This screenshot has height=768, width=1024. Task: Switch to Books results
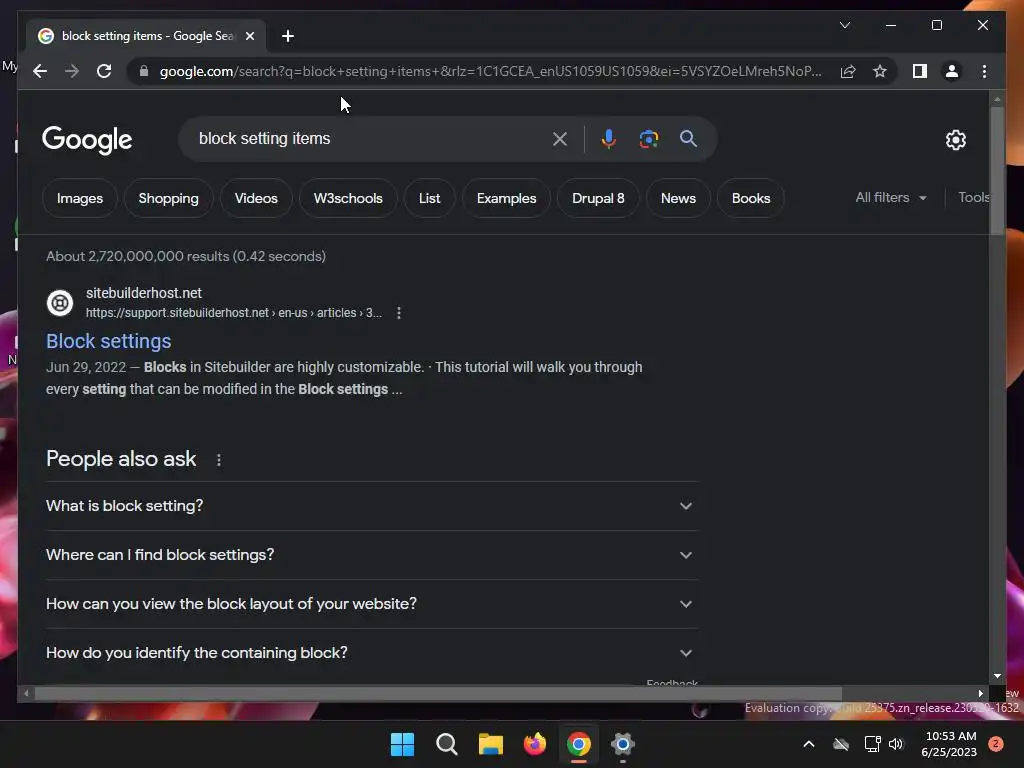tap(750, 198)
